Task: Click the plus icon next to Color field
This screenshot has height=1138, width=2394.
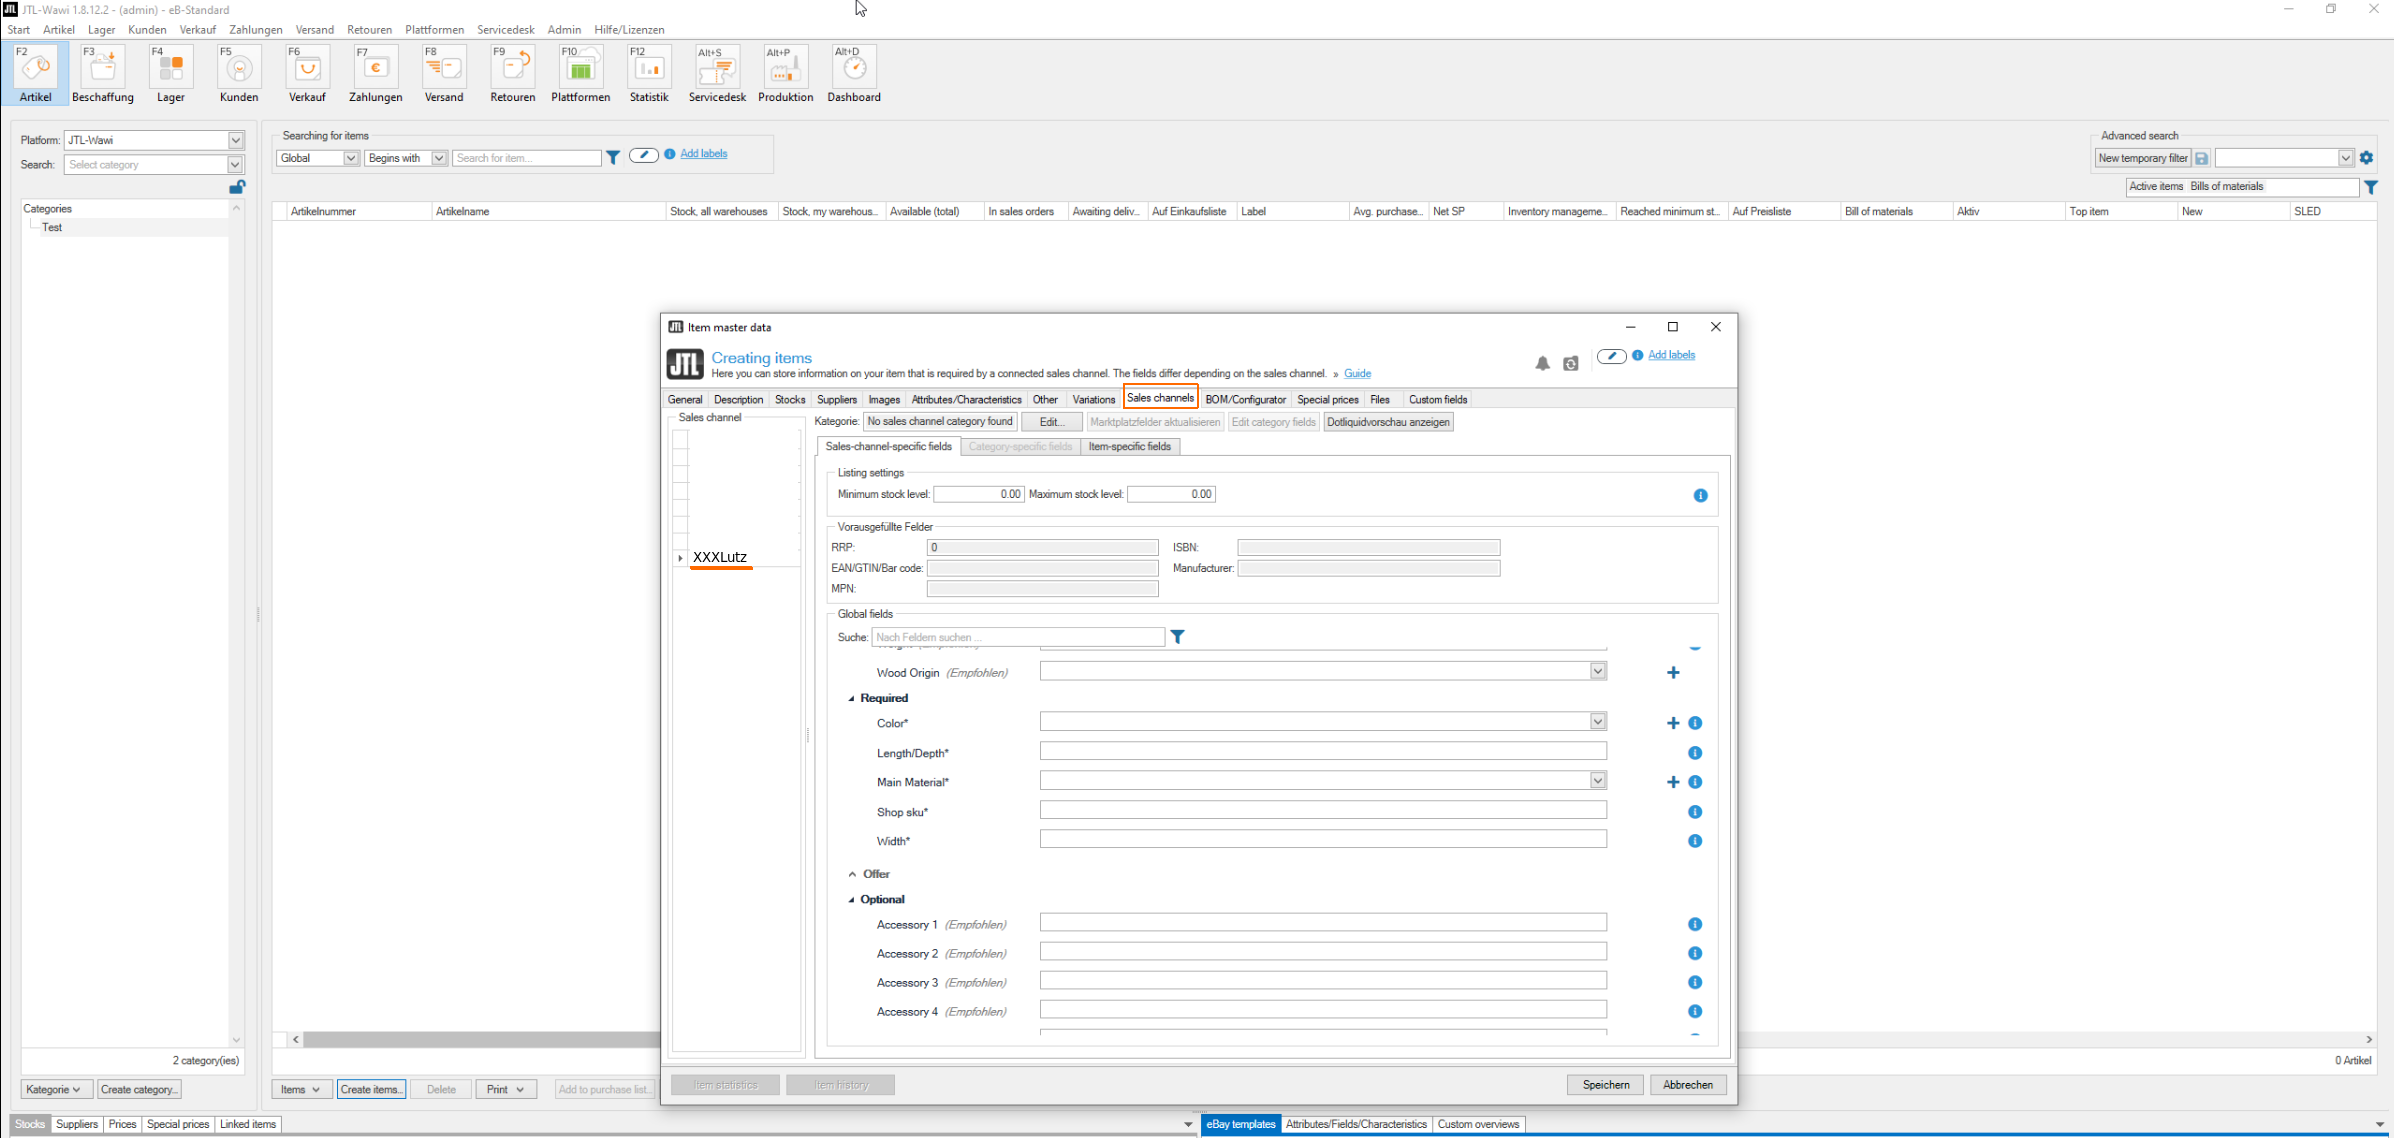Action: [x=1673, y=723]
